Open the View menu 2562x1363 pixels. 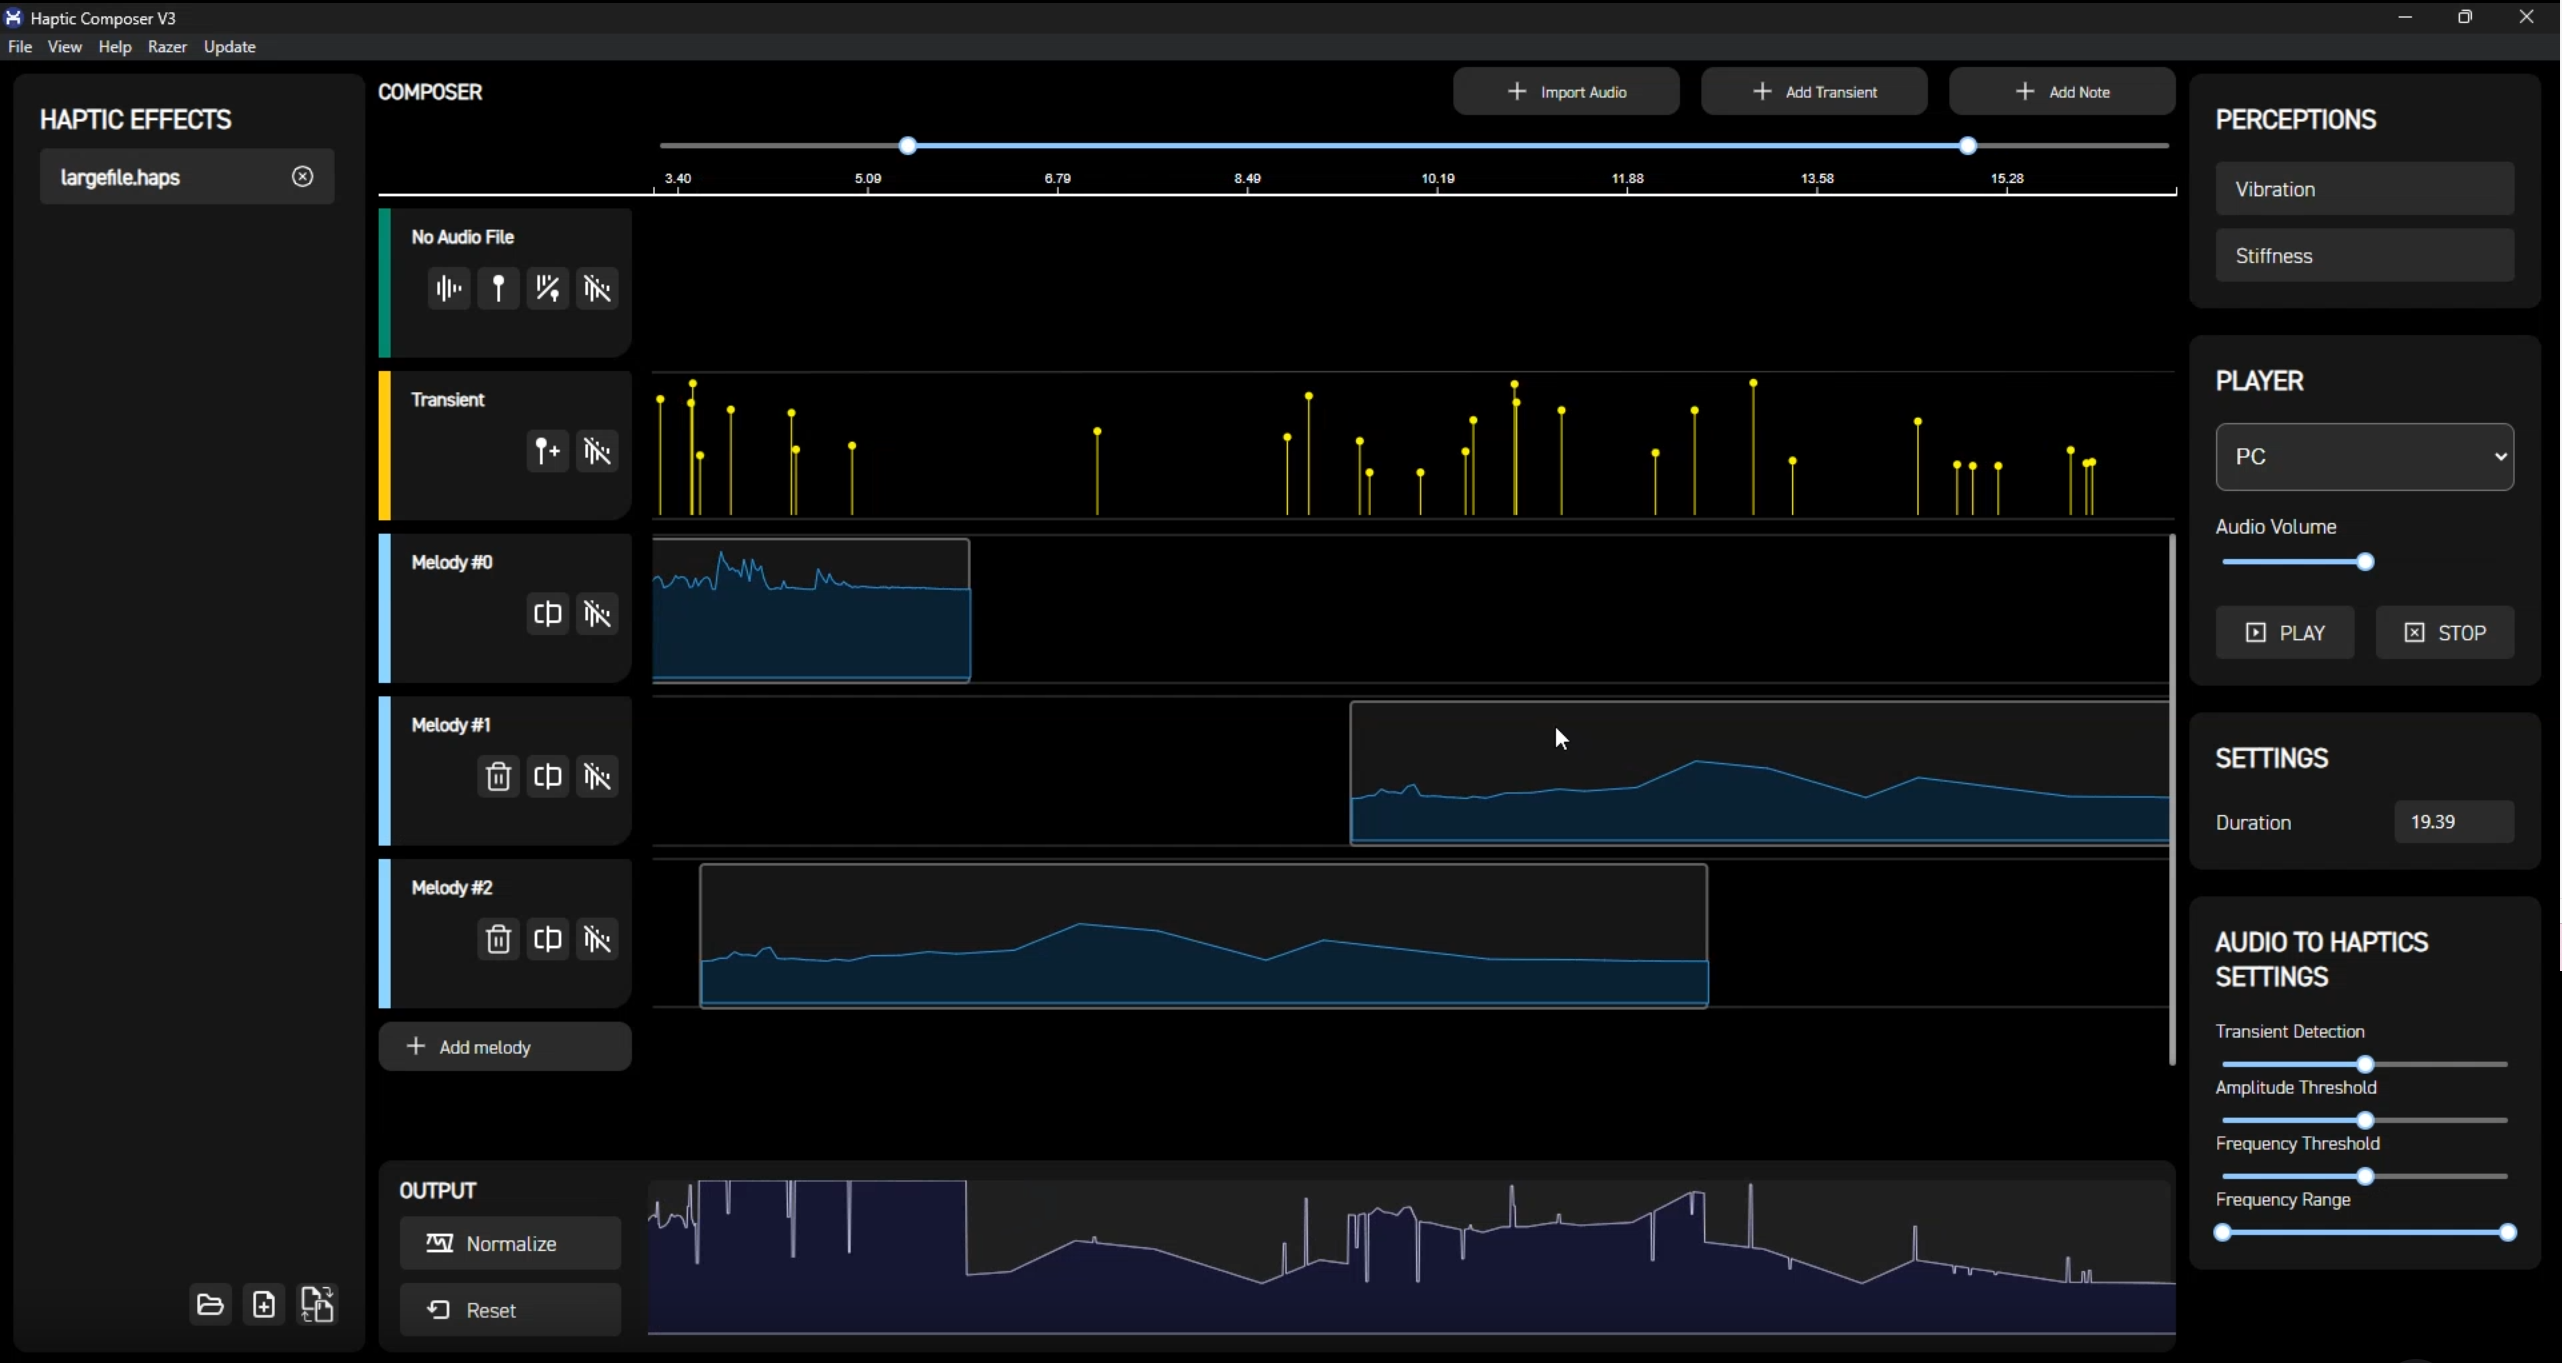coord(65,47)
